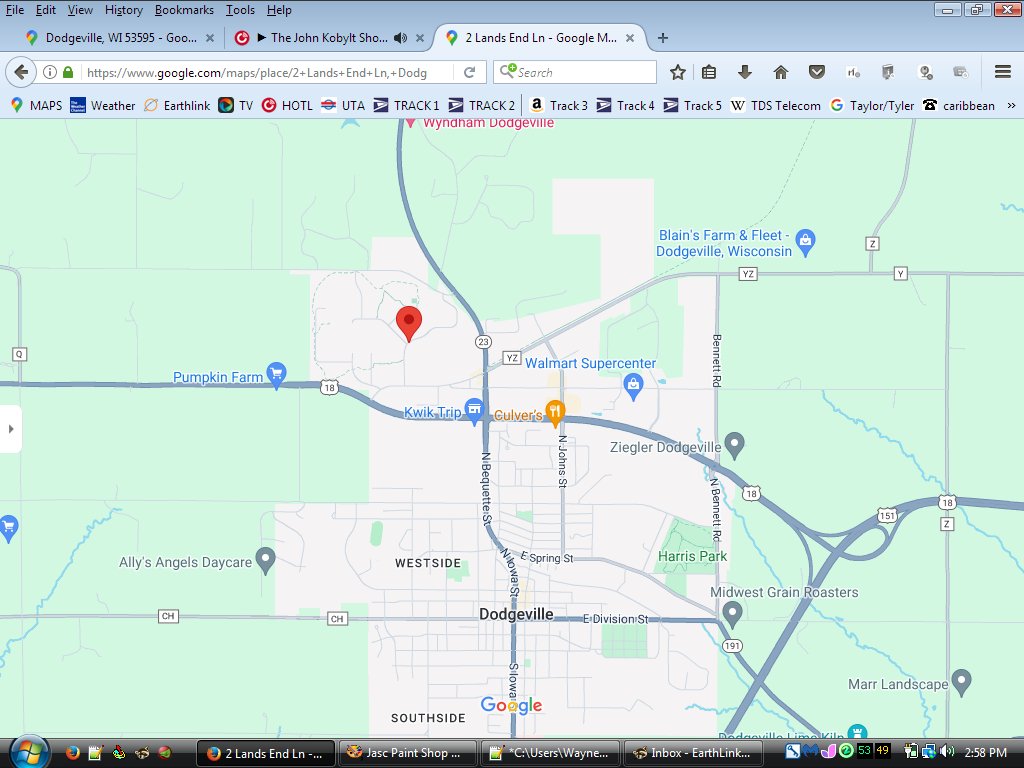Select the Walmart Supercenter map marker

(x=632, y=384)
